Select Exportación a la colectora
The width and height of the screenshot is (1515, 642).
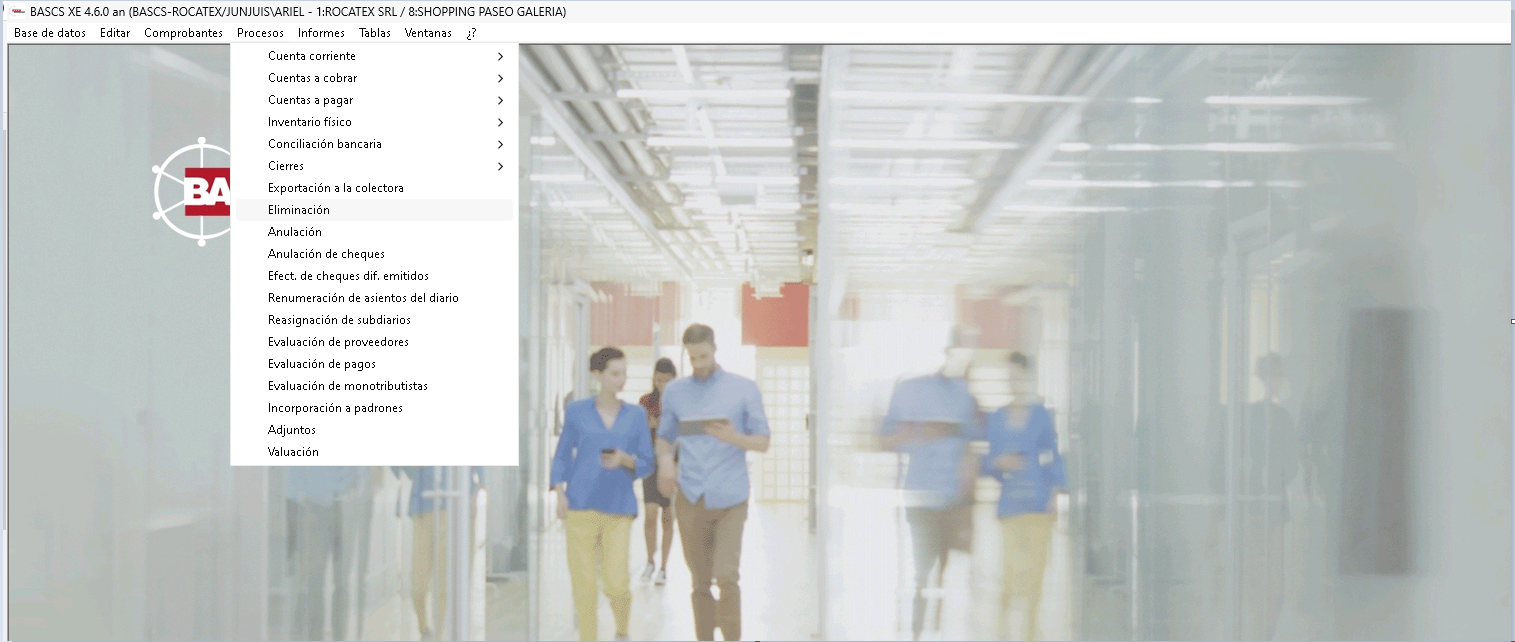335,188
